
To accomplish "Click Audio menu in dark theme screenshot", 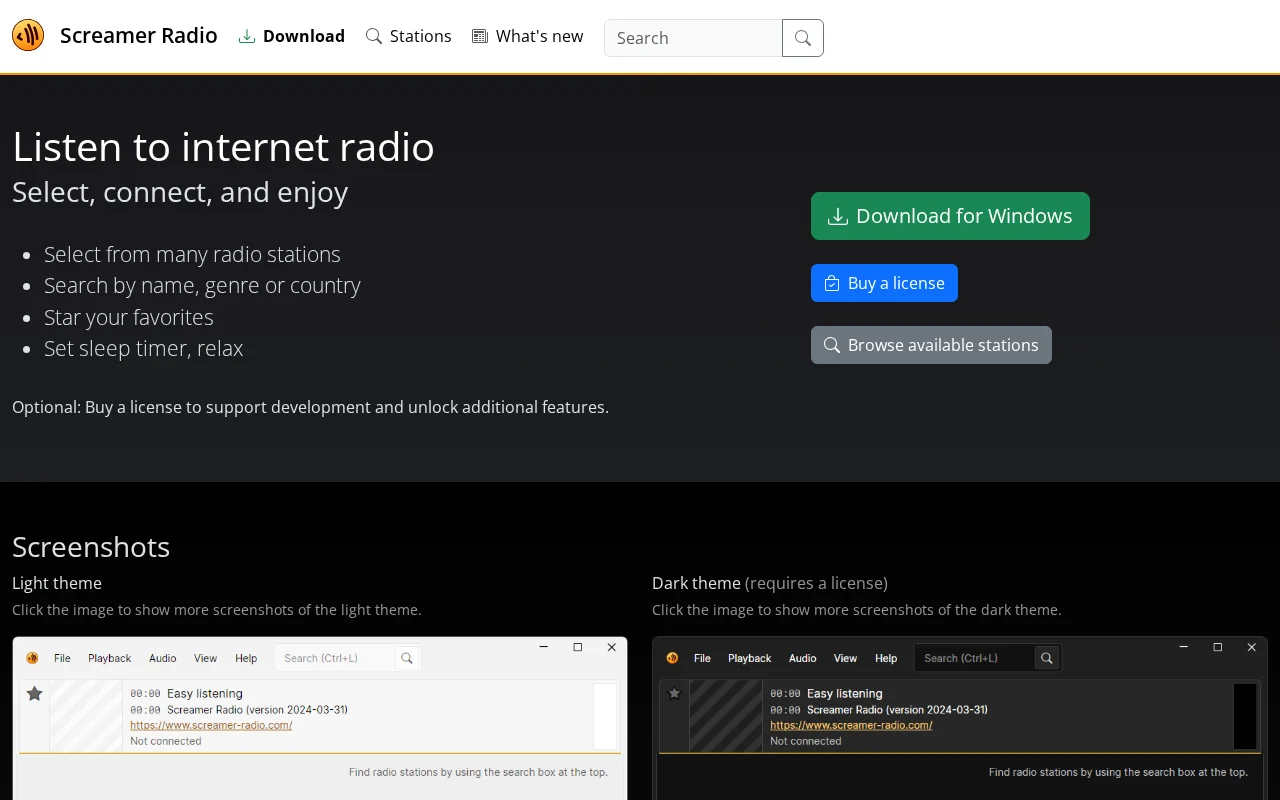I will 803,658.
